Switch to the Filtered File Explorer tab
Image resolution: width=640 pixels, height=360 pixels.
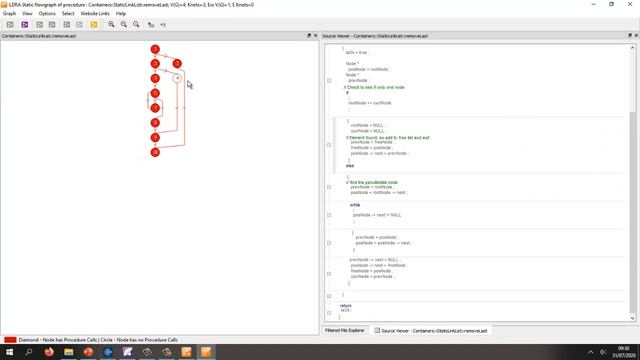[x=344, y=330]
